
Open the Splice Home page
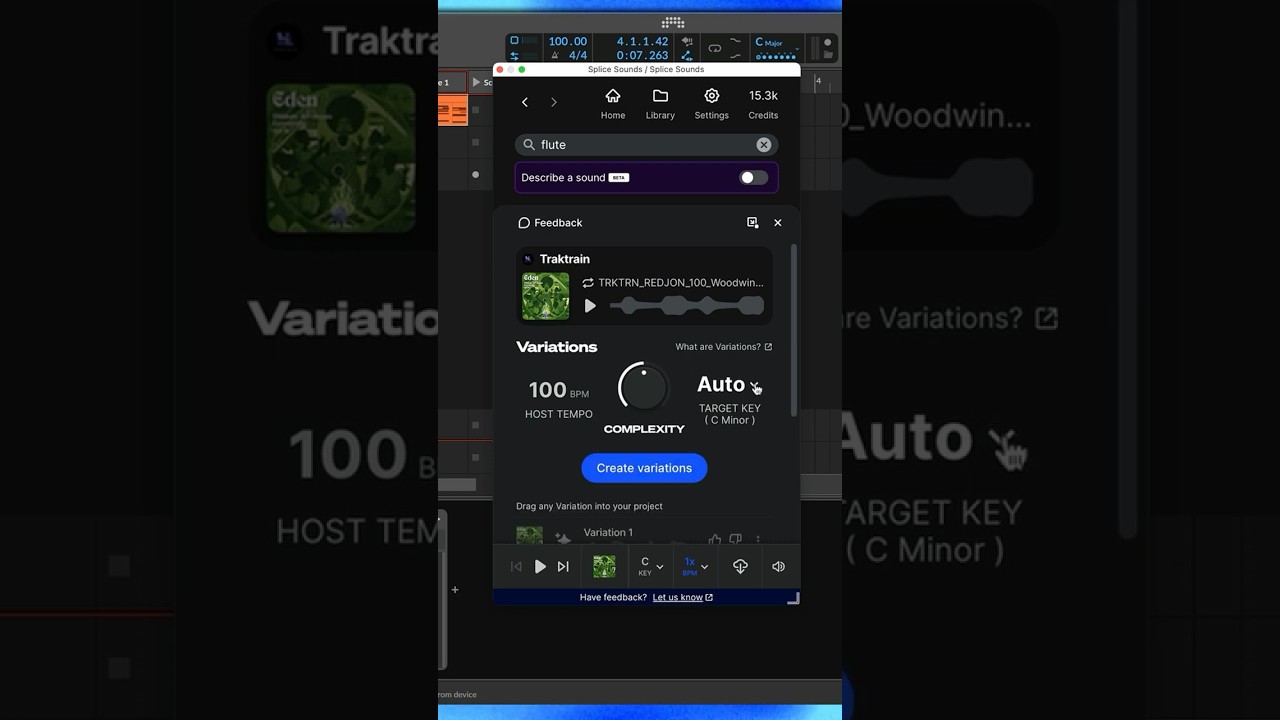point(613,103)
